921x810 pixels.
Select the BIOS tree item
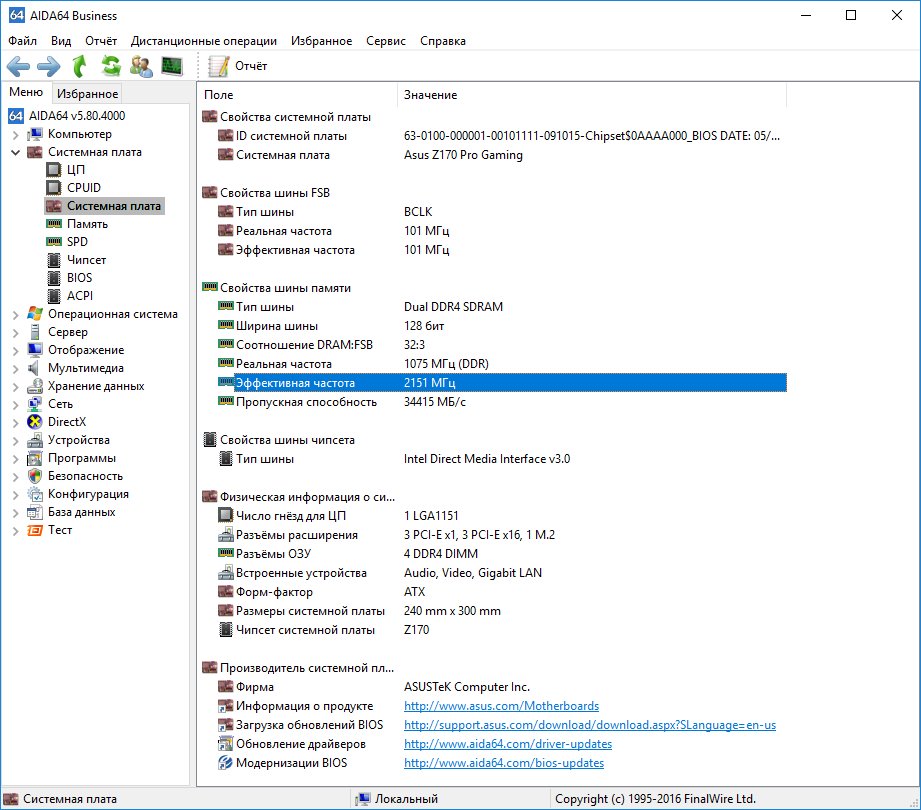click(79, 277)
